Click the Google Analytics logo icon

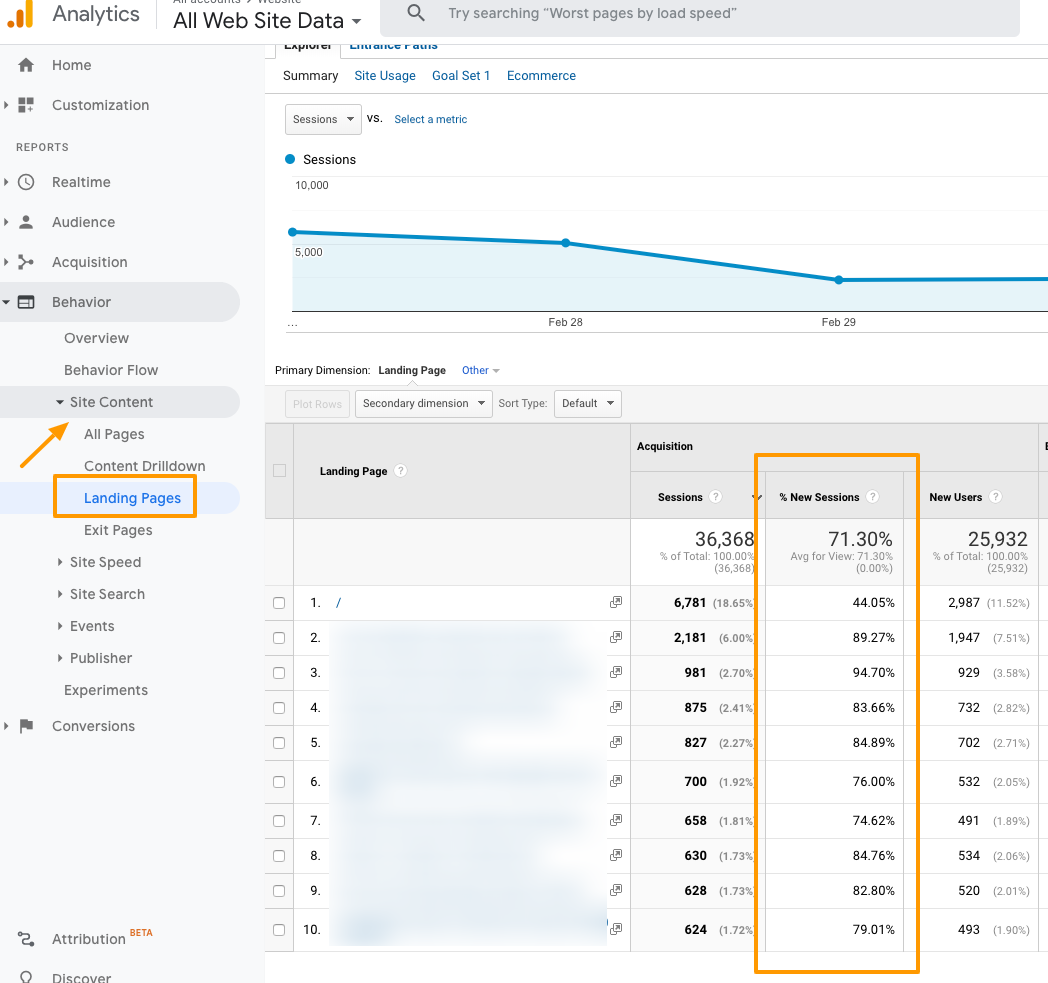click(21, 14)
